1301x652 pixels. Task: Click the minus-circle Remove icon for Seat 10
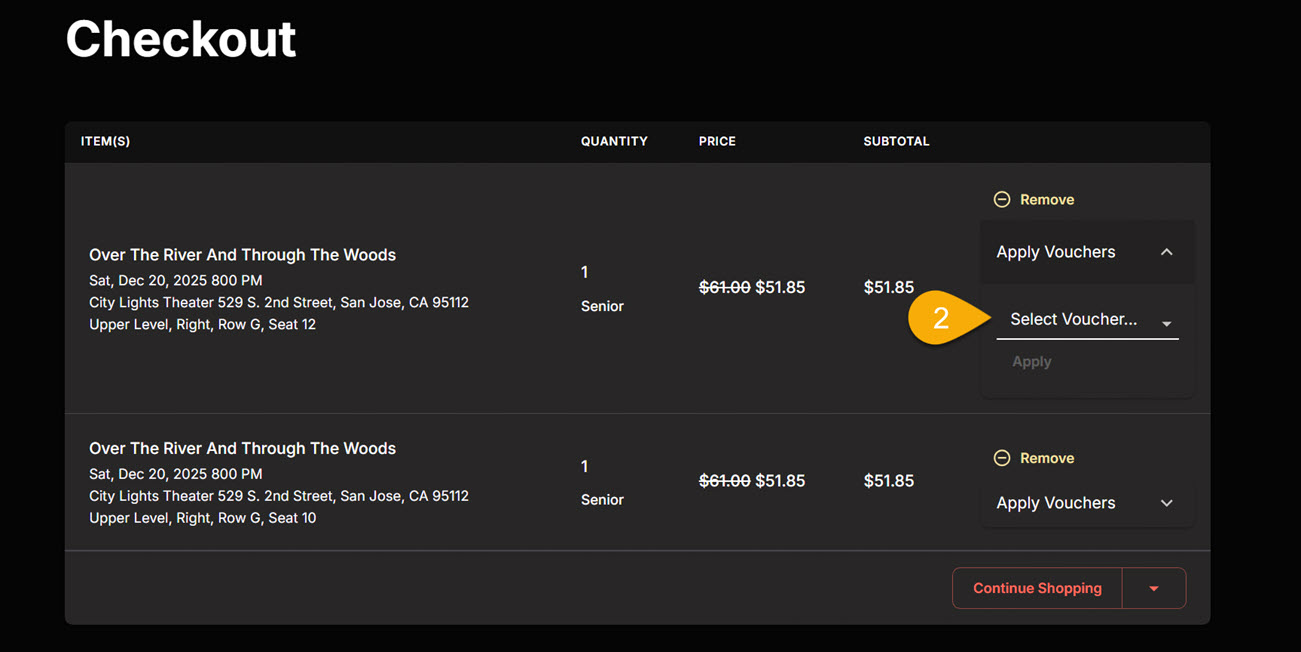(x=1001, y=458)
